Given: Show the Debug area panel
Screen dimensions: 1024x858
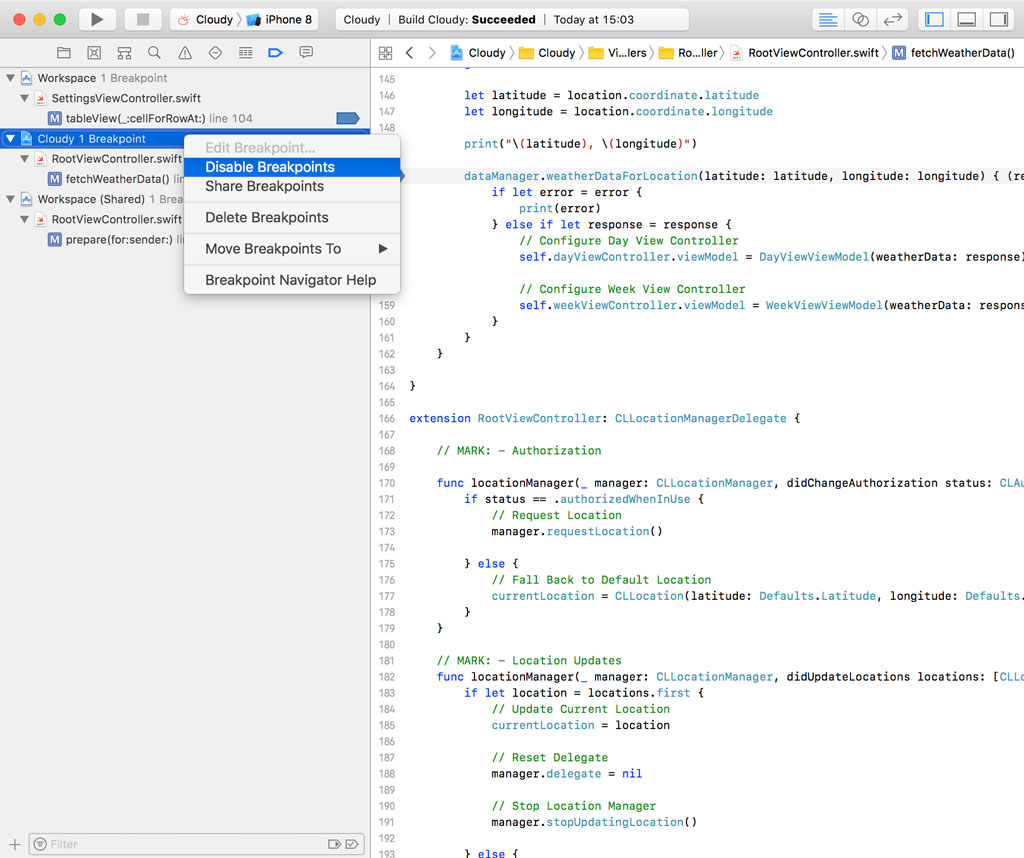Looking at the screenshot, I should coord(966,18).
